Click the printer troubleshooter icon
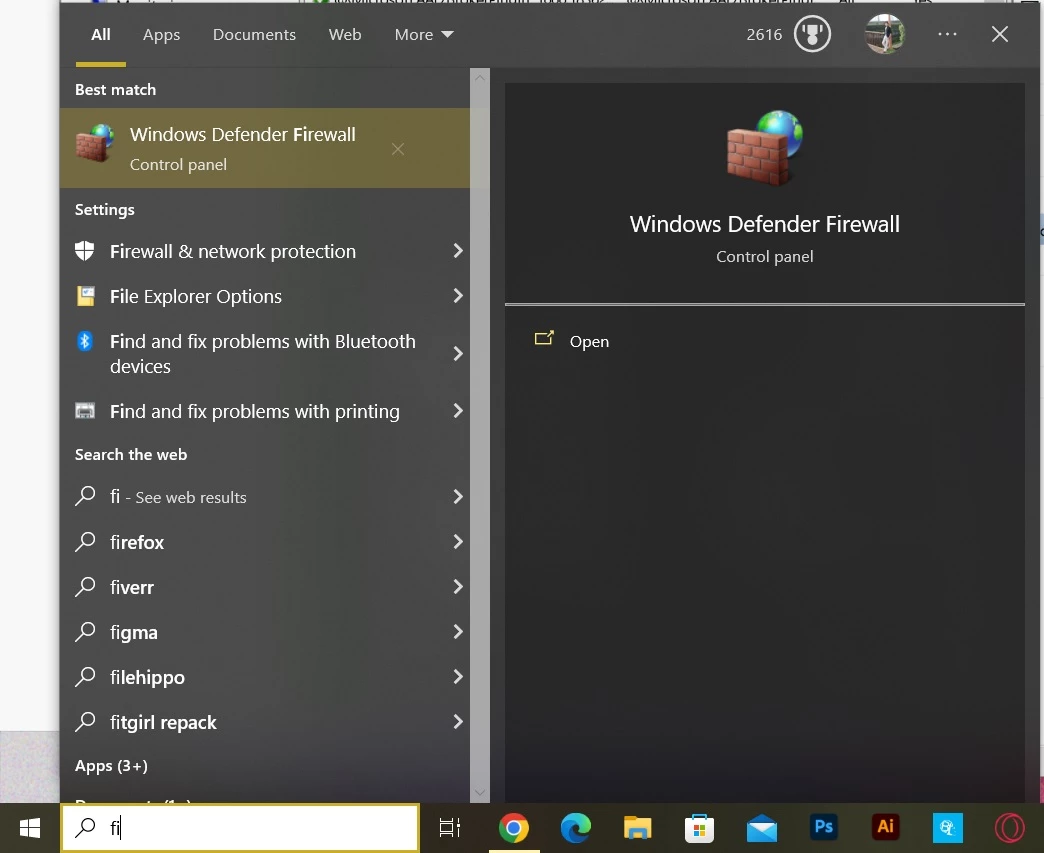The image size is (1044, 853). [85, 411]
